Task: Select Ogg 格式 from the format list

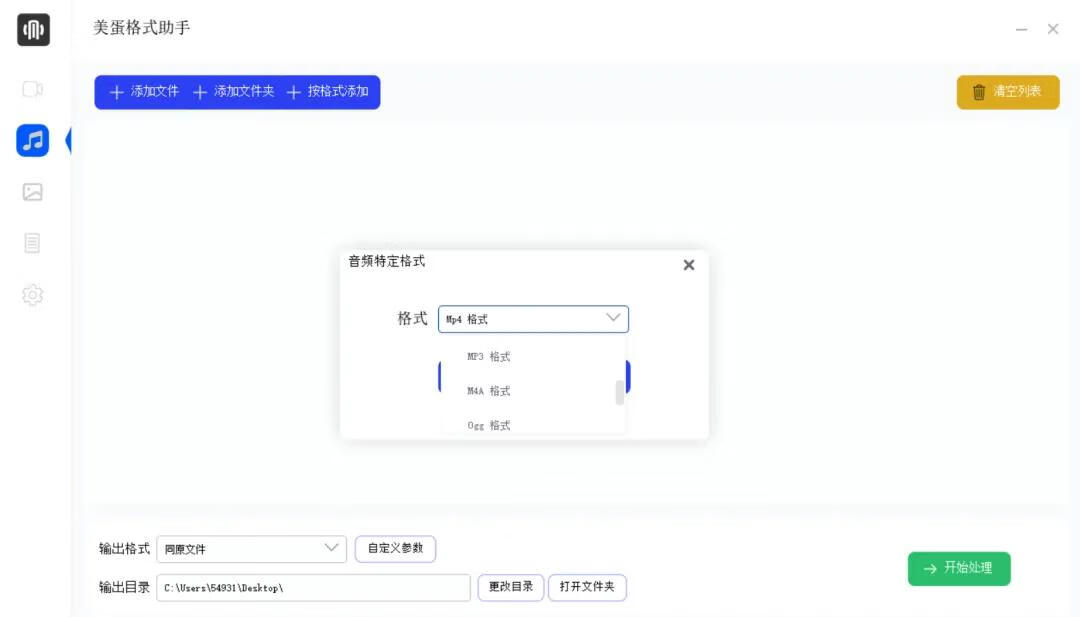Action: coord(487,424)
